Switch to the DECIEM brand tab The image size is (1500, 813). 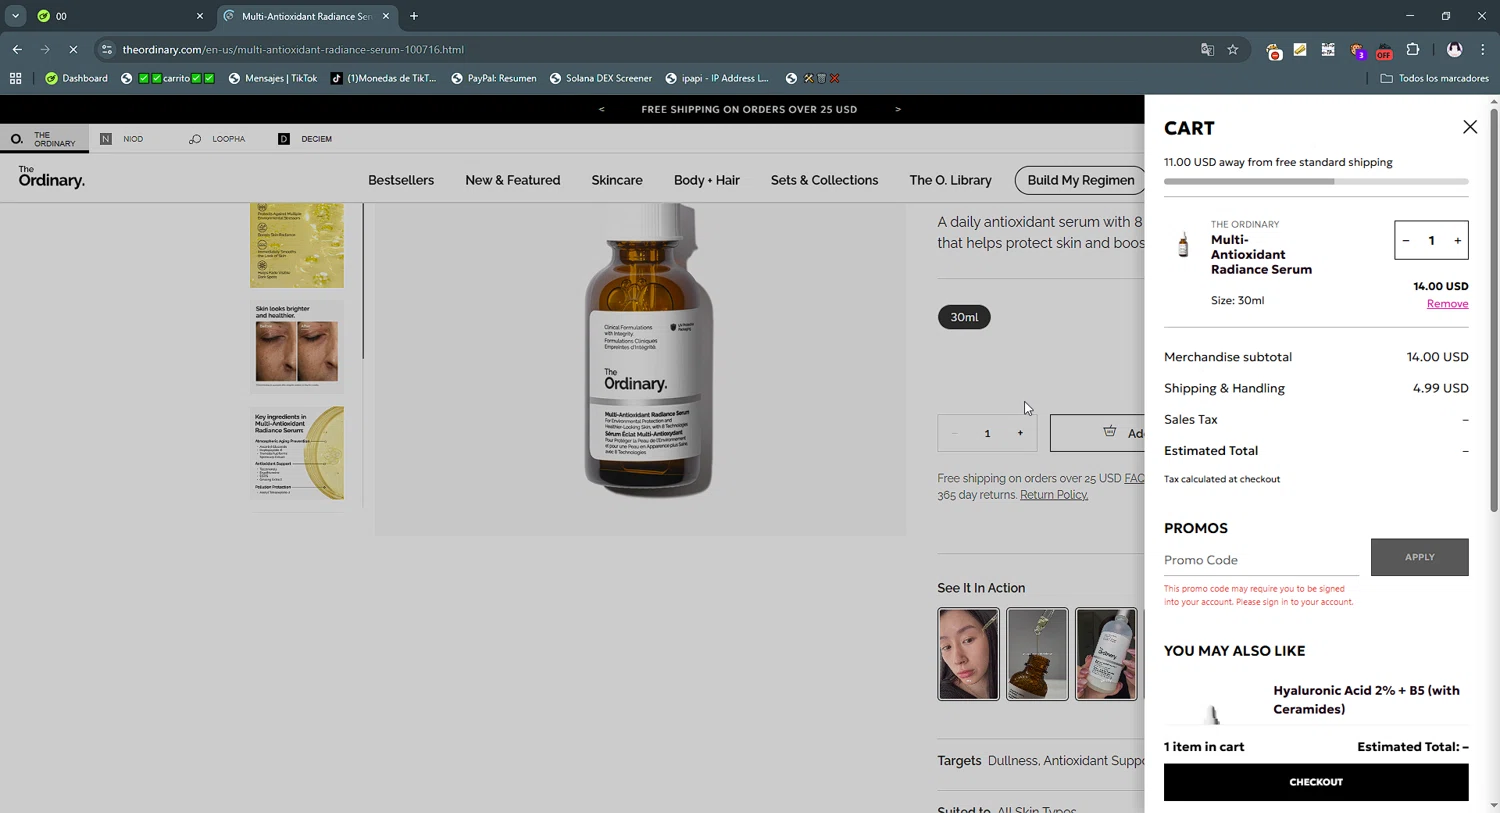click(x=305, y=139)
